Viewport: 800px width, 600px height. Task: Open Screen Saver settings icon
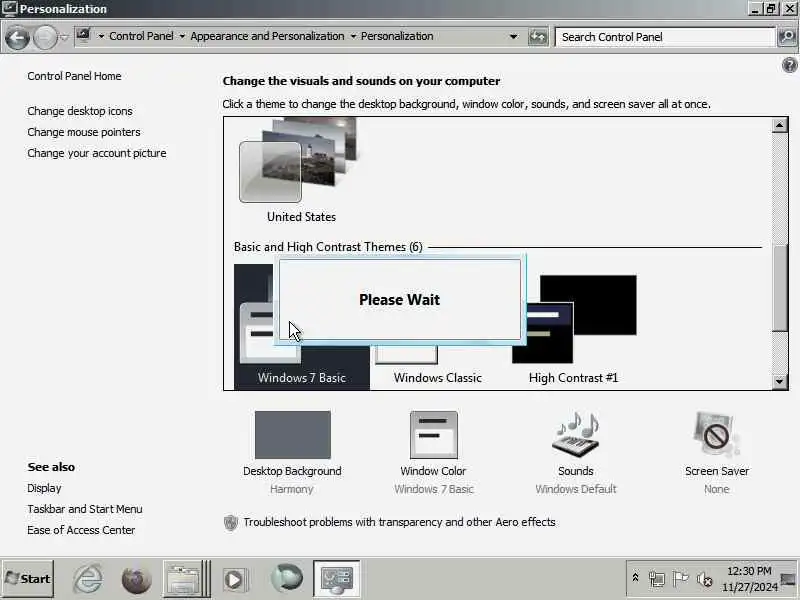716,435
